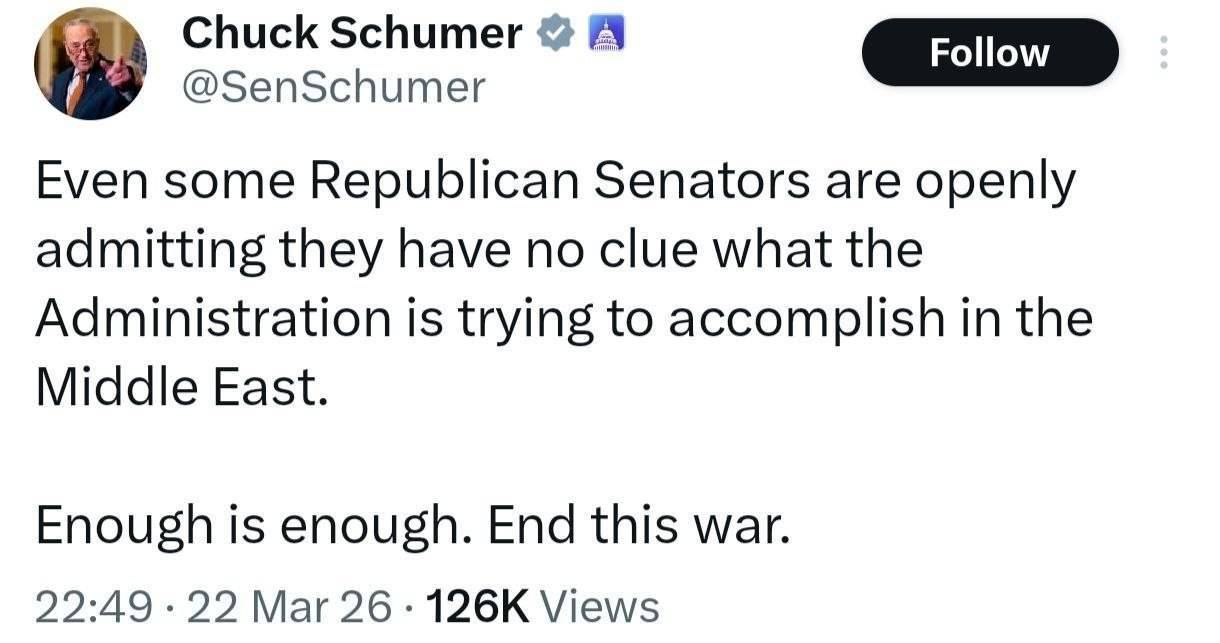This screenshot has height=643, width=1220.
Task: Click the phrase "End this war"
Action: [638, 526]
